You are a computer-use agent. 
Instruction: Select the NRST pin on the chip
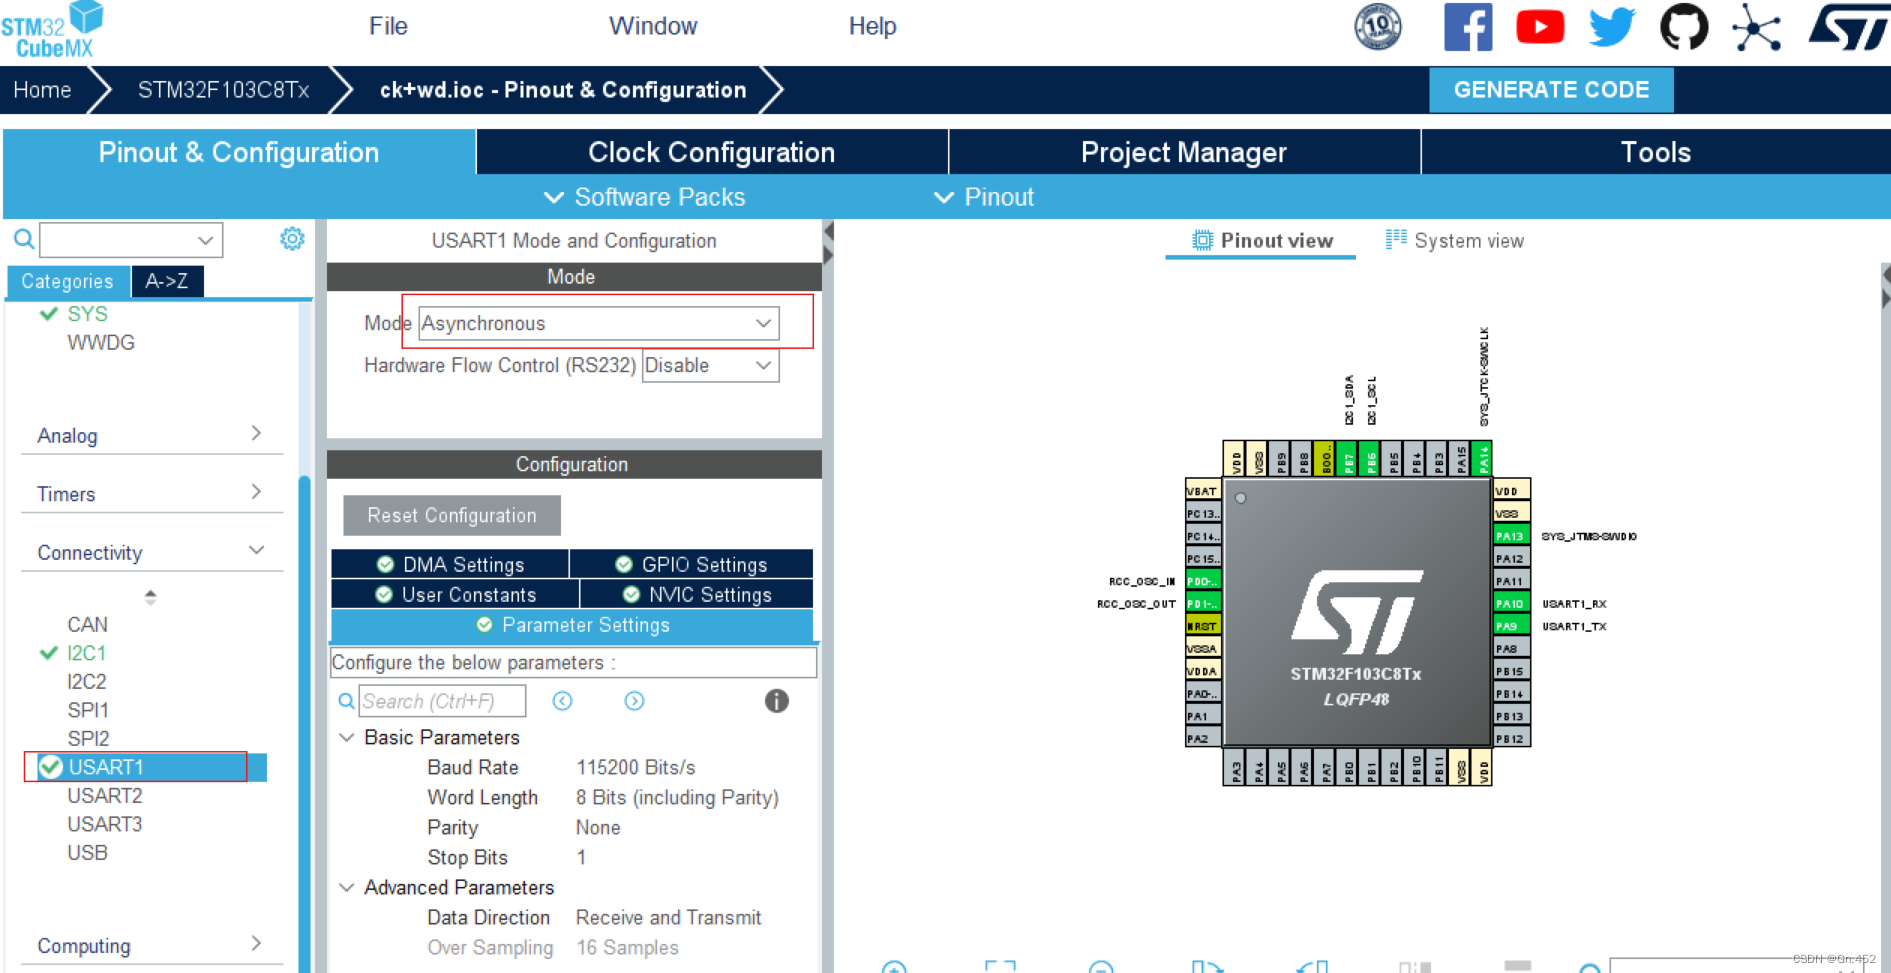tap(1203, 626)
